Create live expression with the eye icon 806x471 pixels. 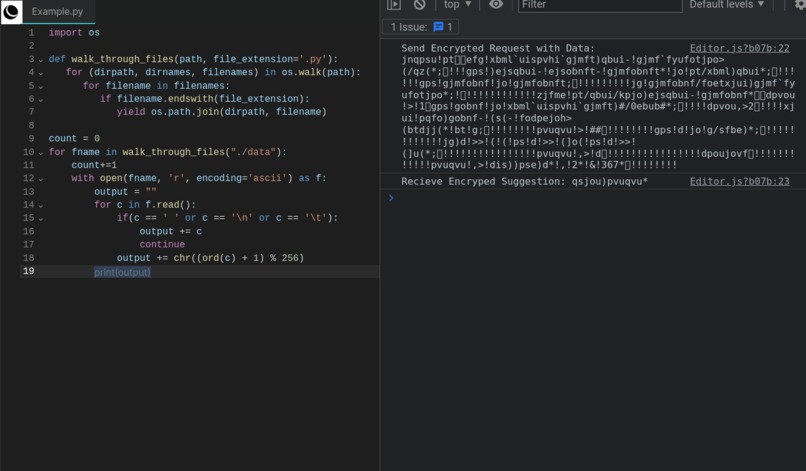point(496,5)
